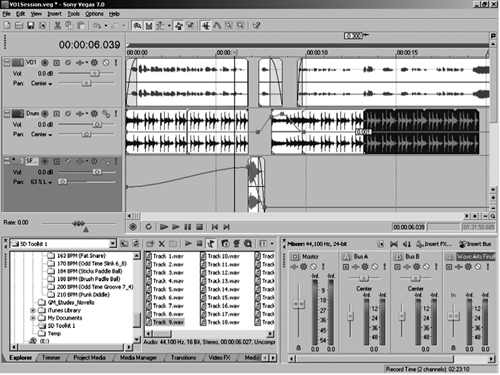Click the Paste clipboard icon
This screenshot has height=375, width=500.
(81, 25)
